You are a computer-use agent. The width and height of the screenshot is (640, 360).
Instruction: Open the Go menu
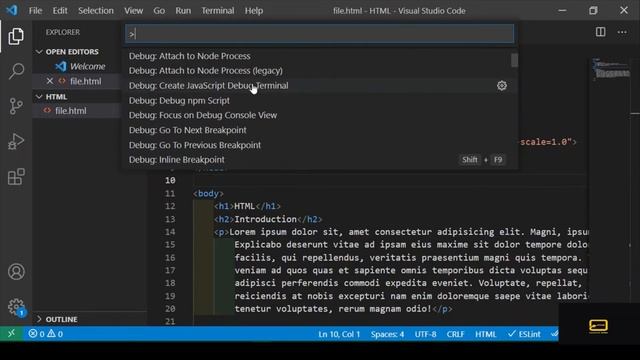click(159, 11)
